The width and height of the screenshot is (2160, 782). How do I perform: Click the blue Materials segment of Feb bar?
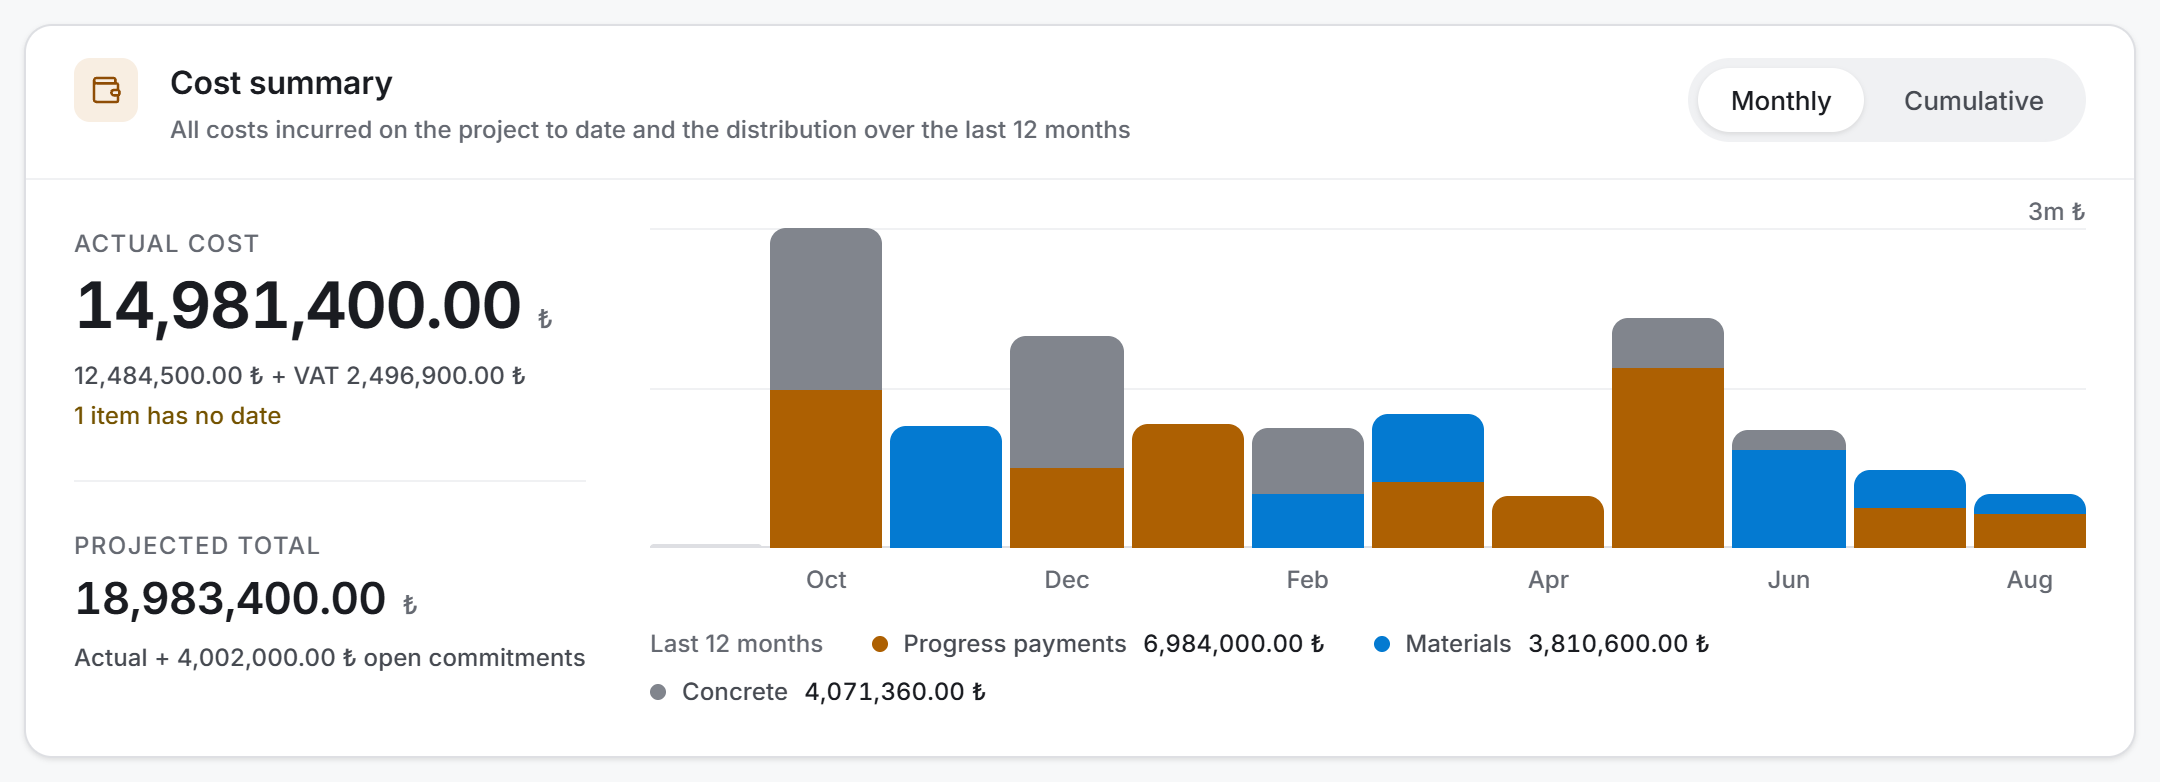(x=1308, y=521)
